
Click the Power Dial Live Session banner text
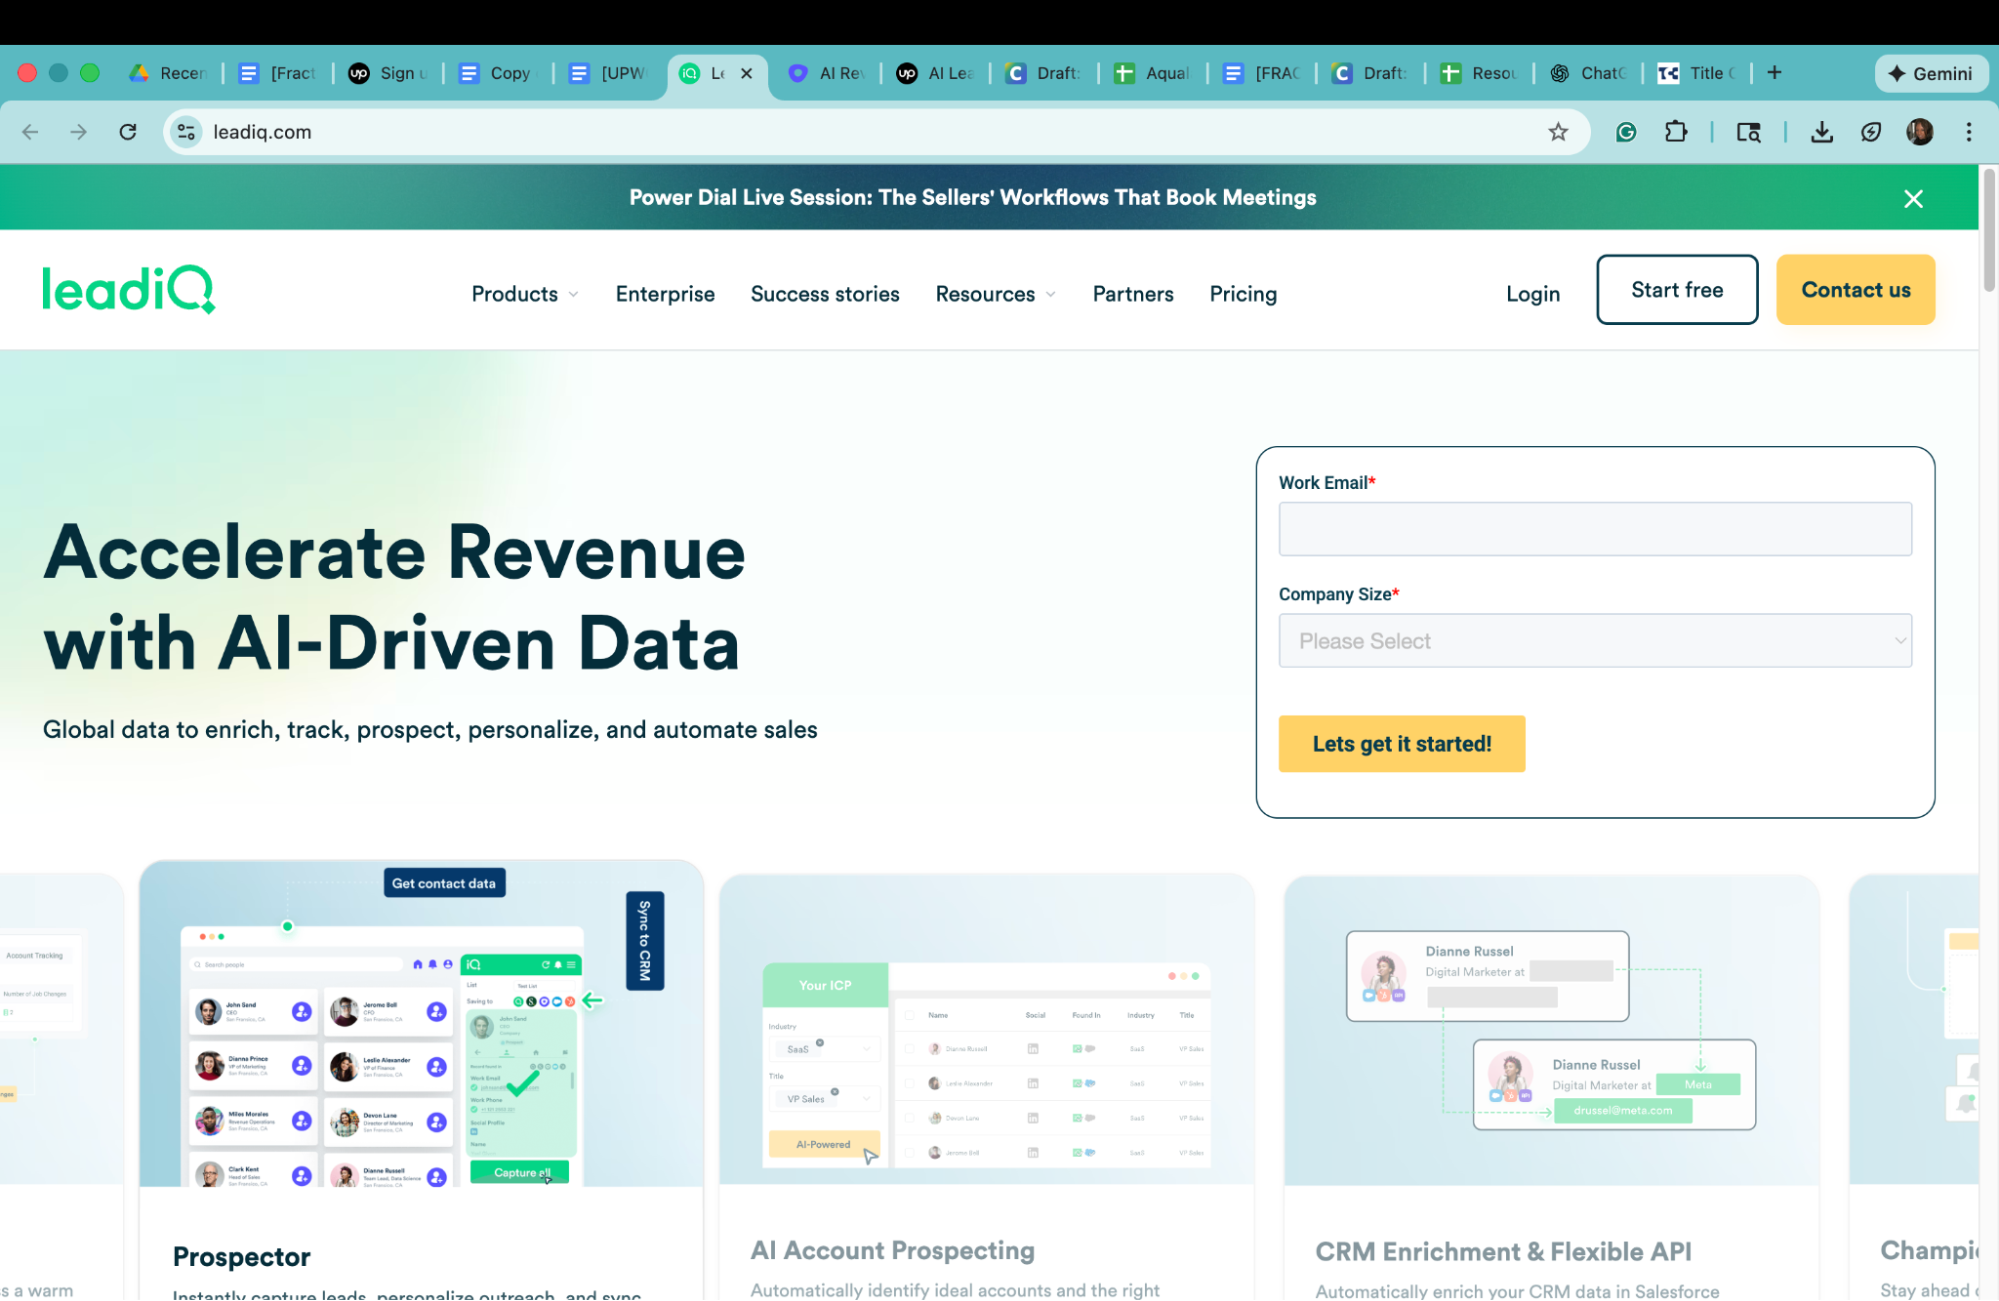point(972,198)
